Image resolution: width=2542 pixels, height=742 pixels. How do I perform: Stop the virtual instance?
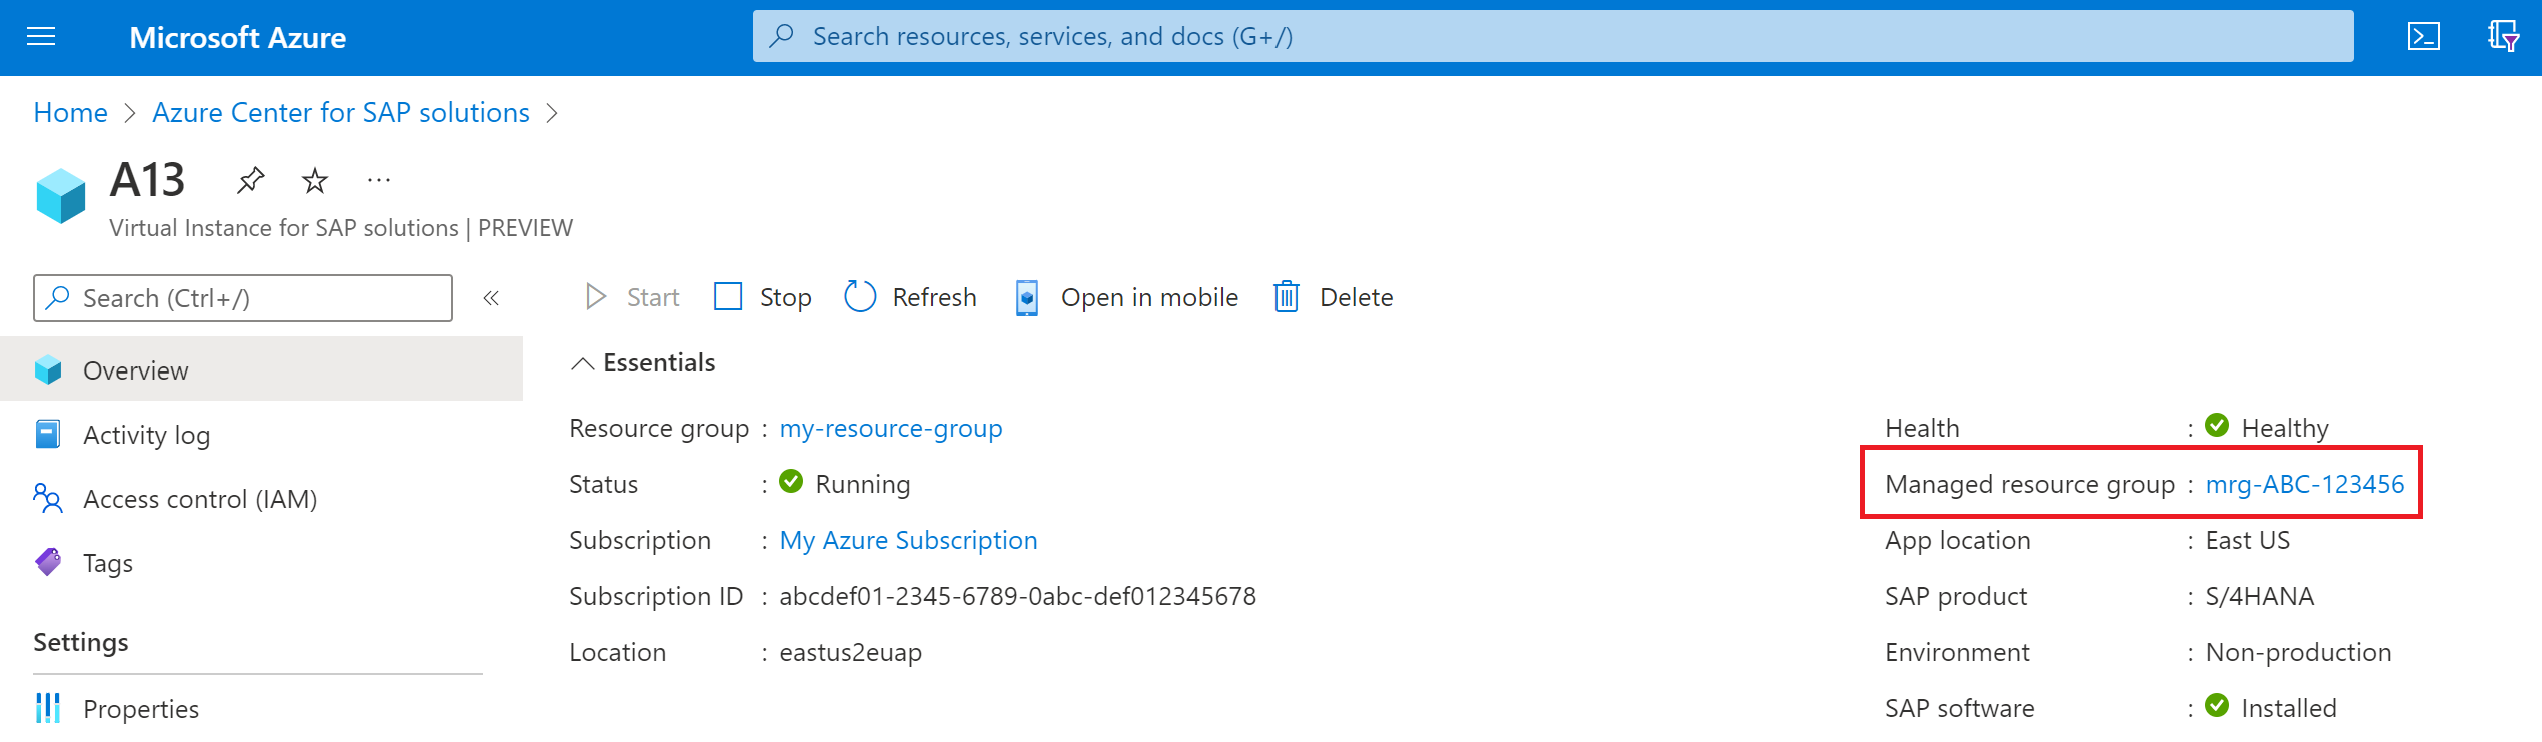point(763,297)
